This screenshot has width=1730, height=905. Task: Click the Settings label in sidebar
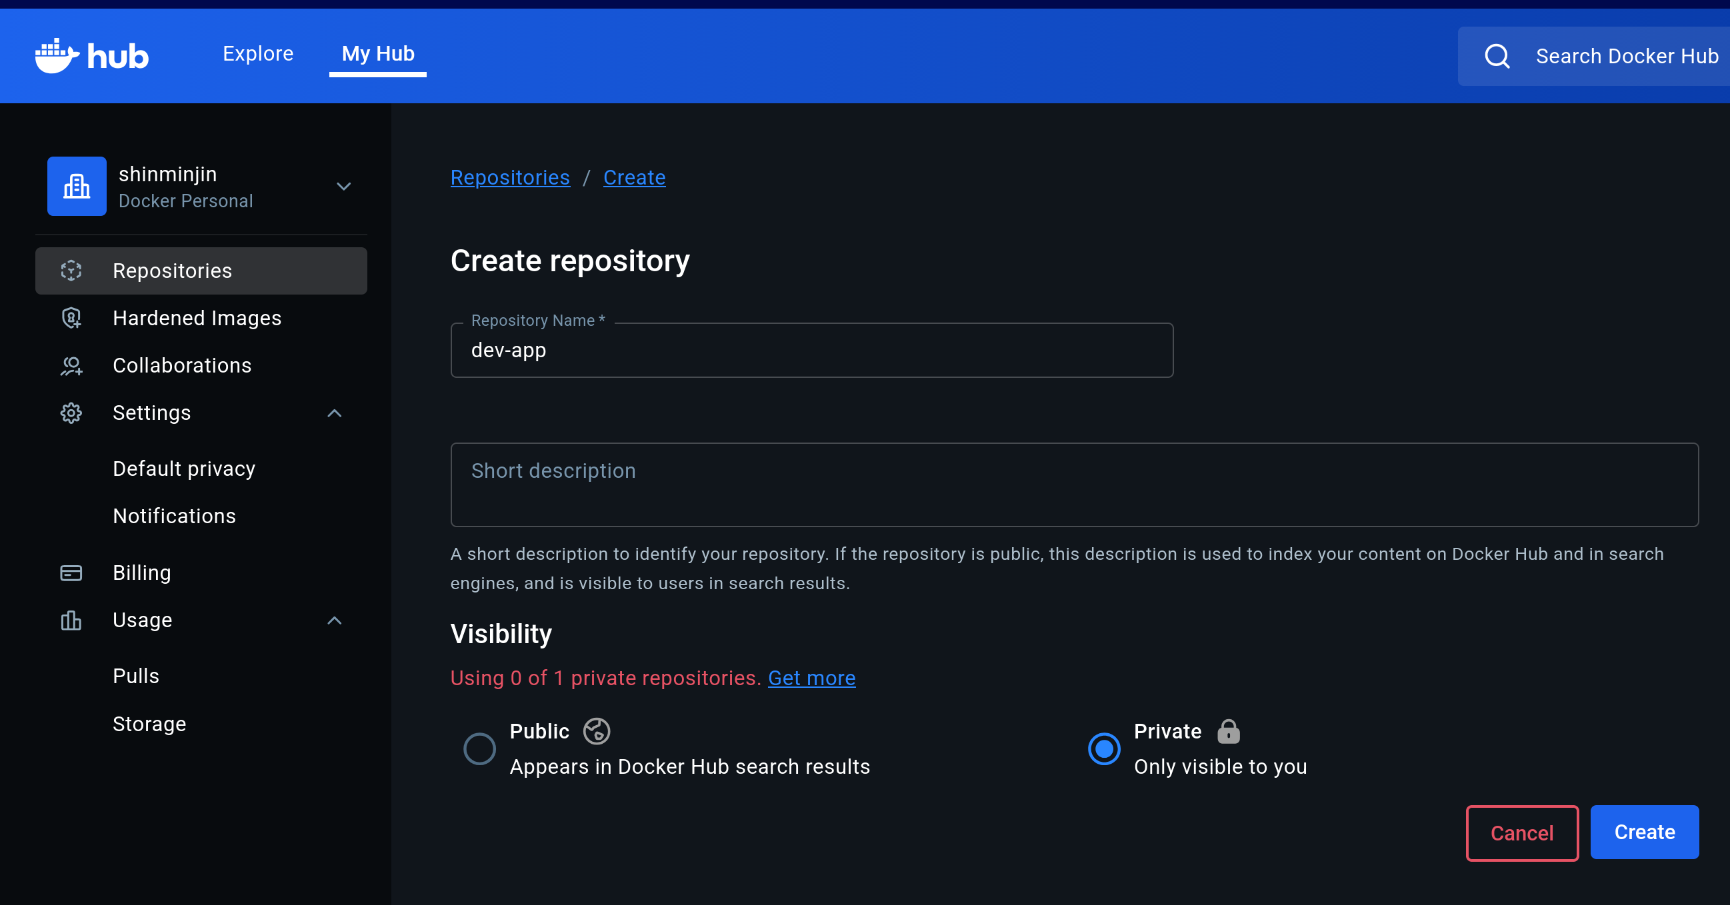(x=152, y=413)
